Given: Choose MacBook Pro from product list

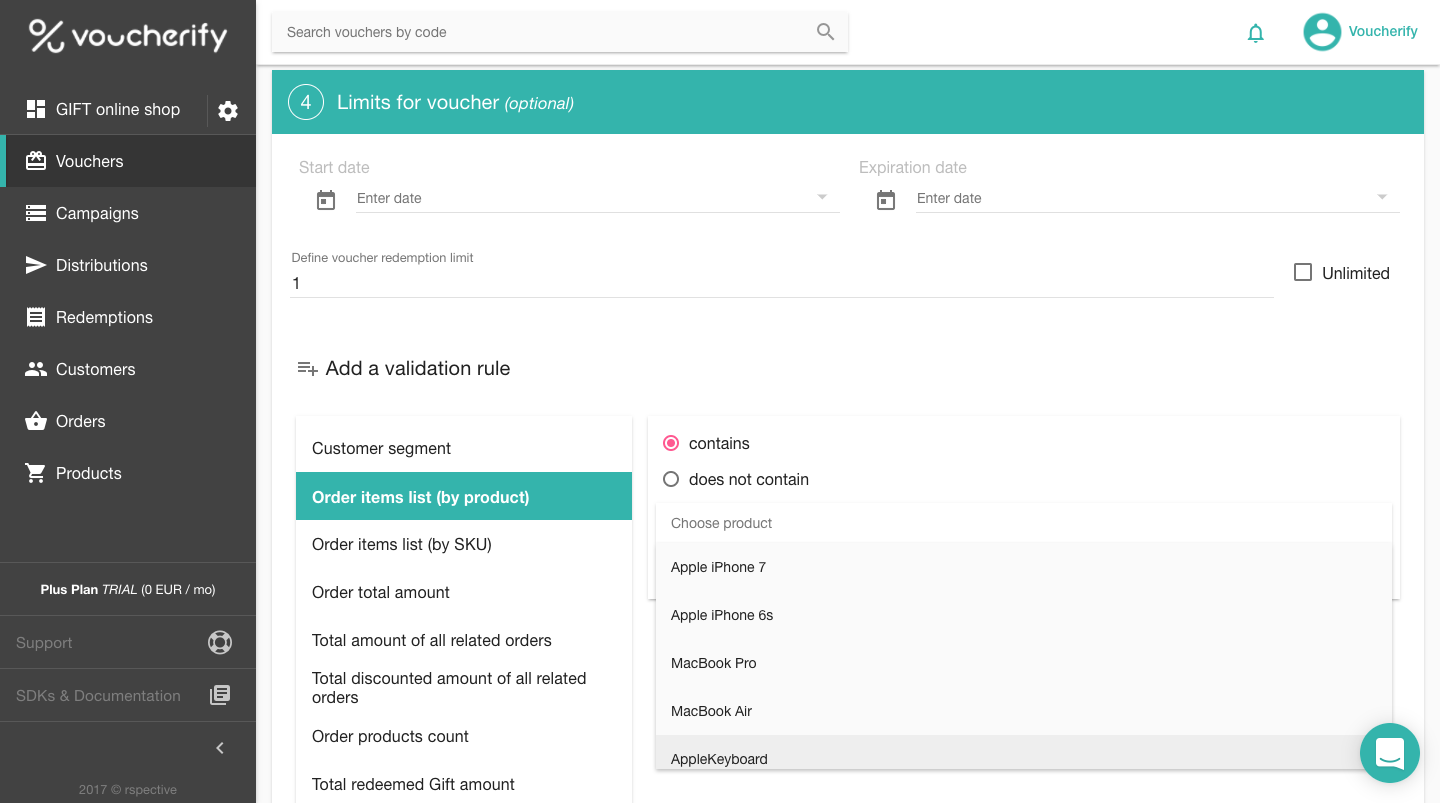Looking at the screenshot, I should pyautogui.click(x=714, y=663).
